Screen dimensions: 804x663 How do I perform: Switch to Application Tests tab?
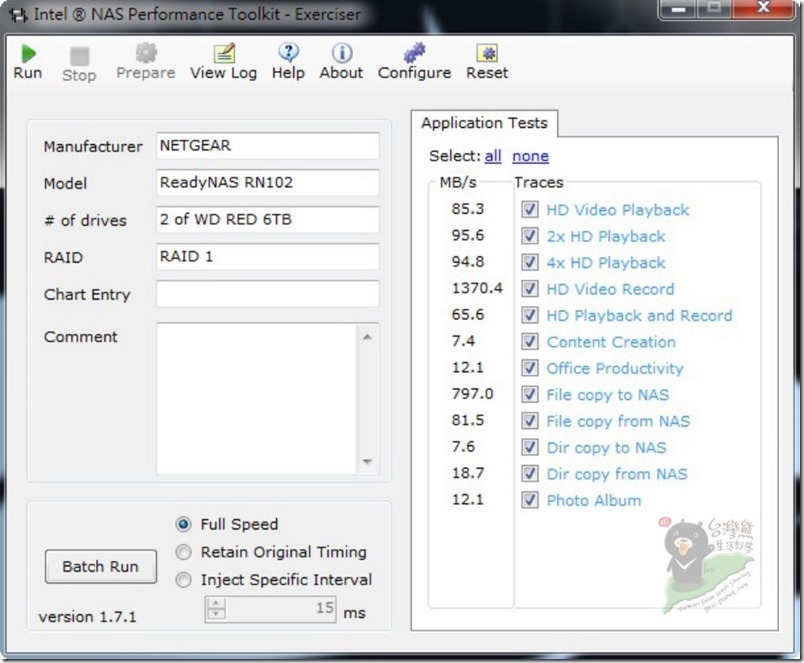(x=484, y=123)
